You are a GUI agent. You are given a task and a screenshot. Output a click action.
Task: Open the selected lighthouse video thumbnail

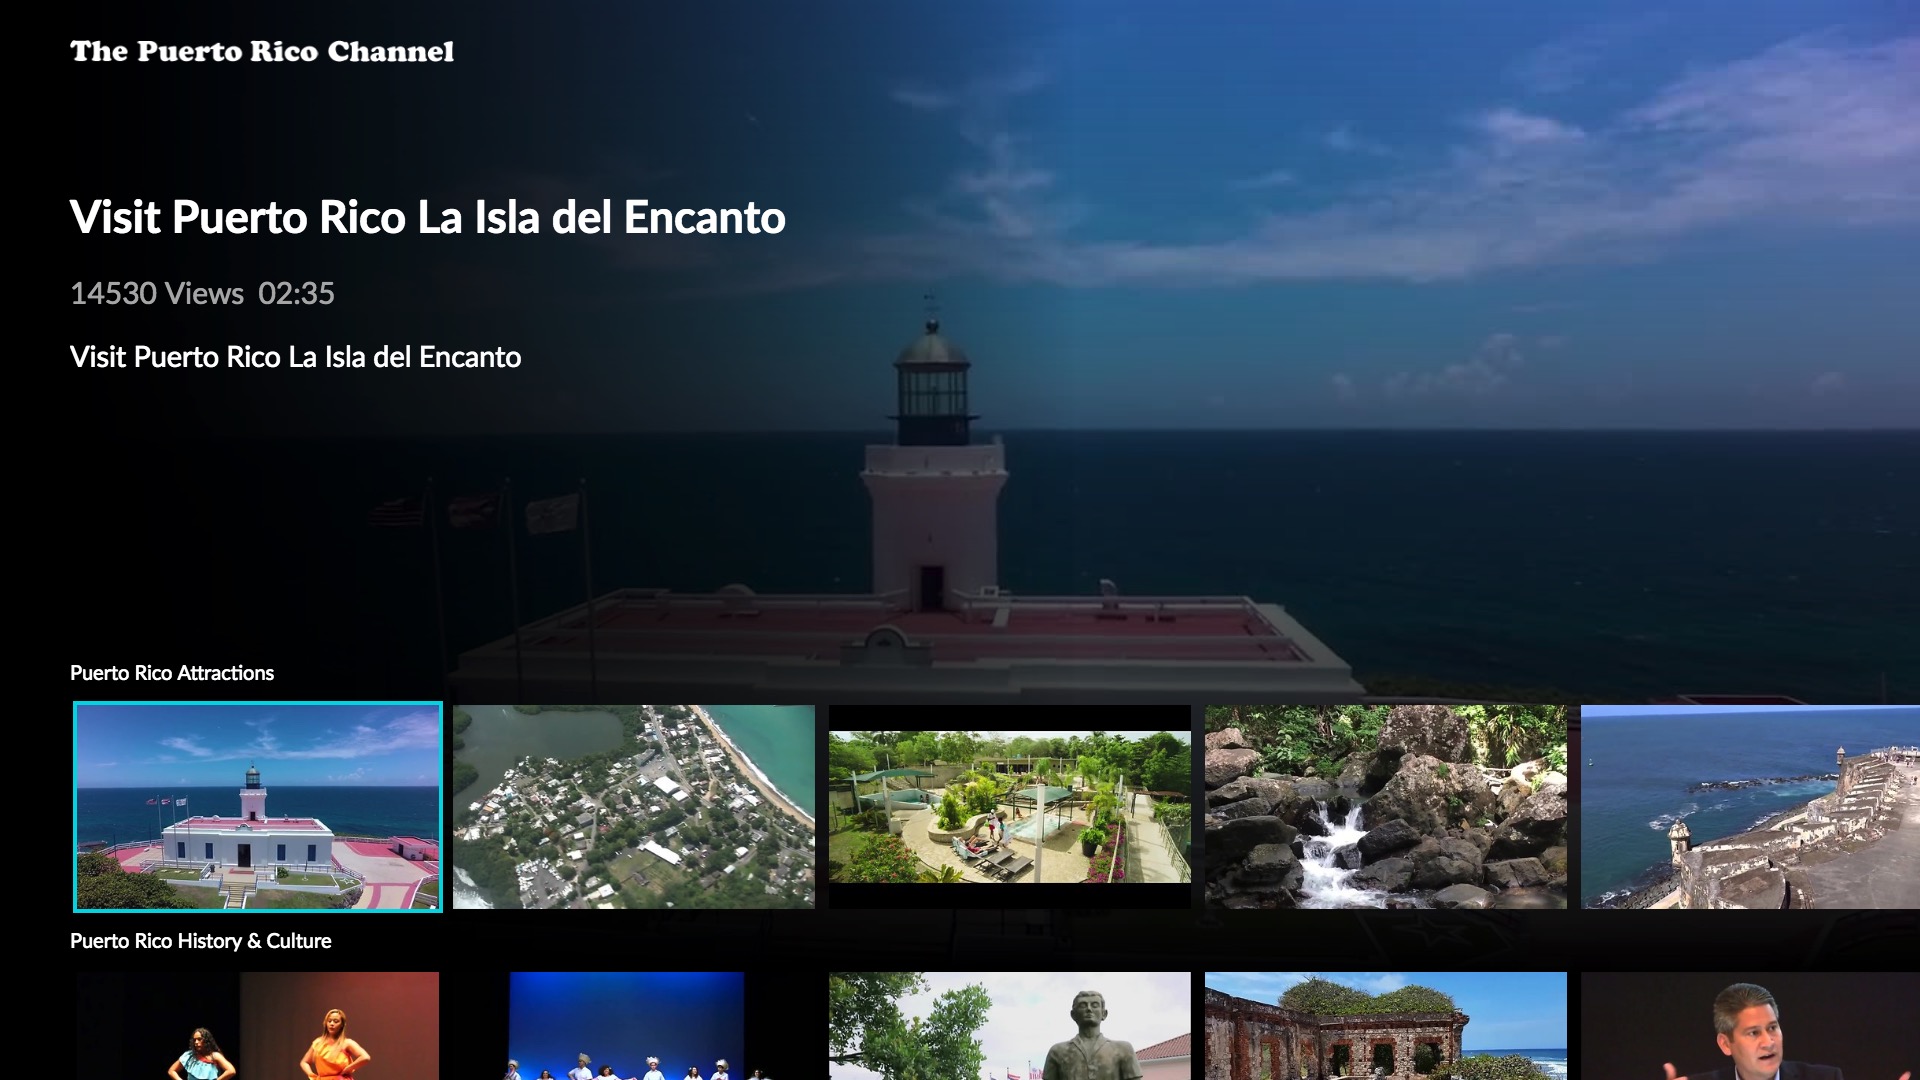click(258, 807)
